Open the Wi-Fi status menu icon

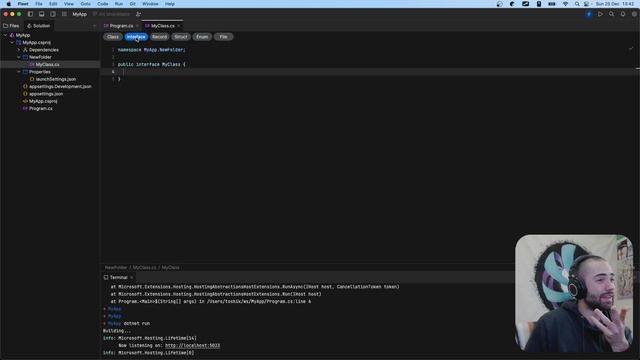[565, 4]
